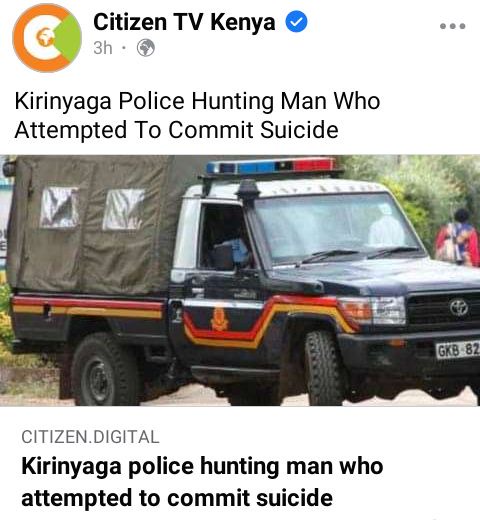Viewport: 480px width, 520px height.
Task: Click the police crest on the door
Action: pos(219,319)
